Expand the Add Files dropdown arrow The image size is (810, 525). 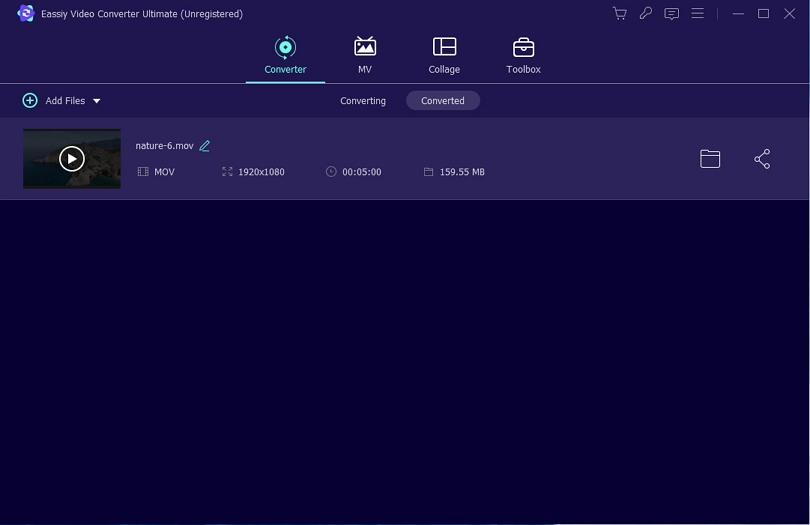(x=97, y=101)
